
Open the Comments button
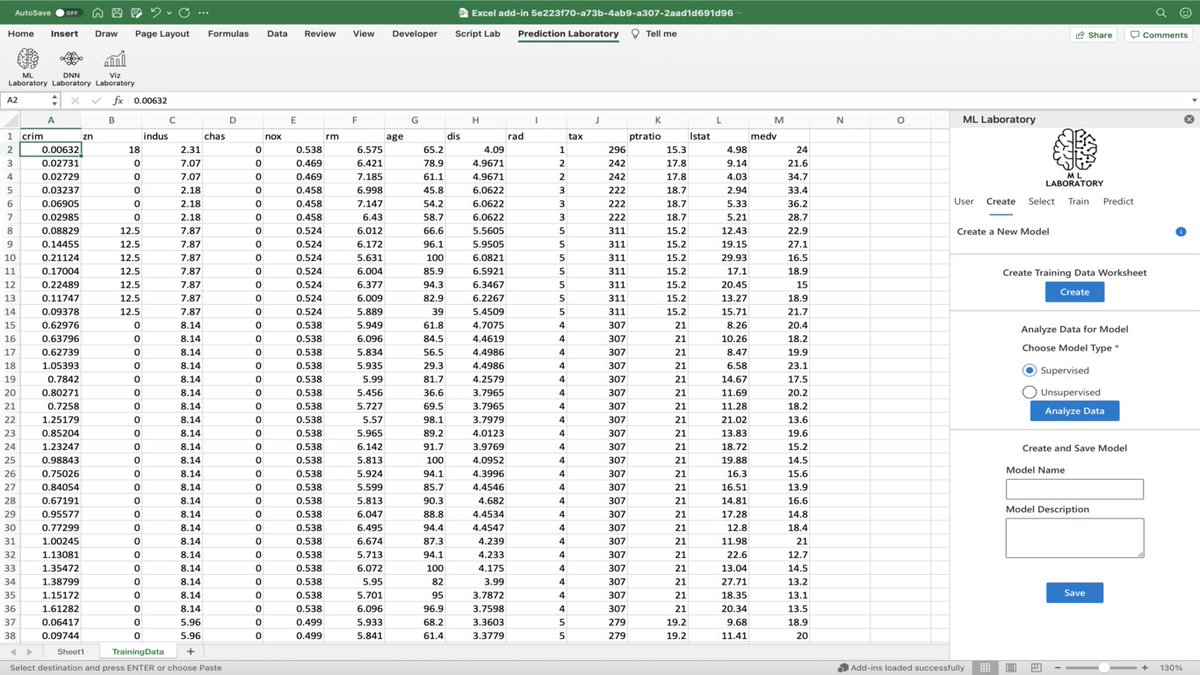click(x=1158, y=35)
